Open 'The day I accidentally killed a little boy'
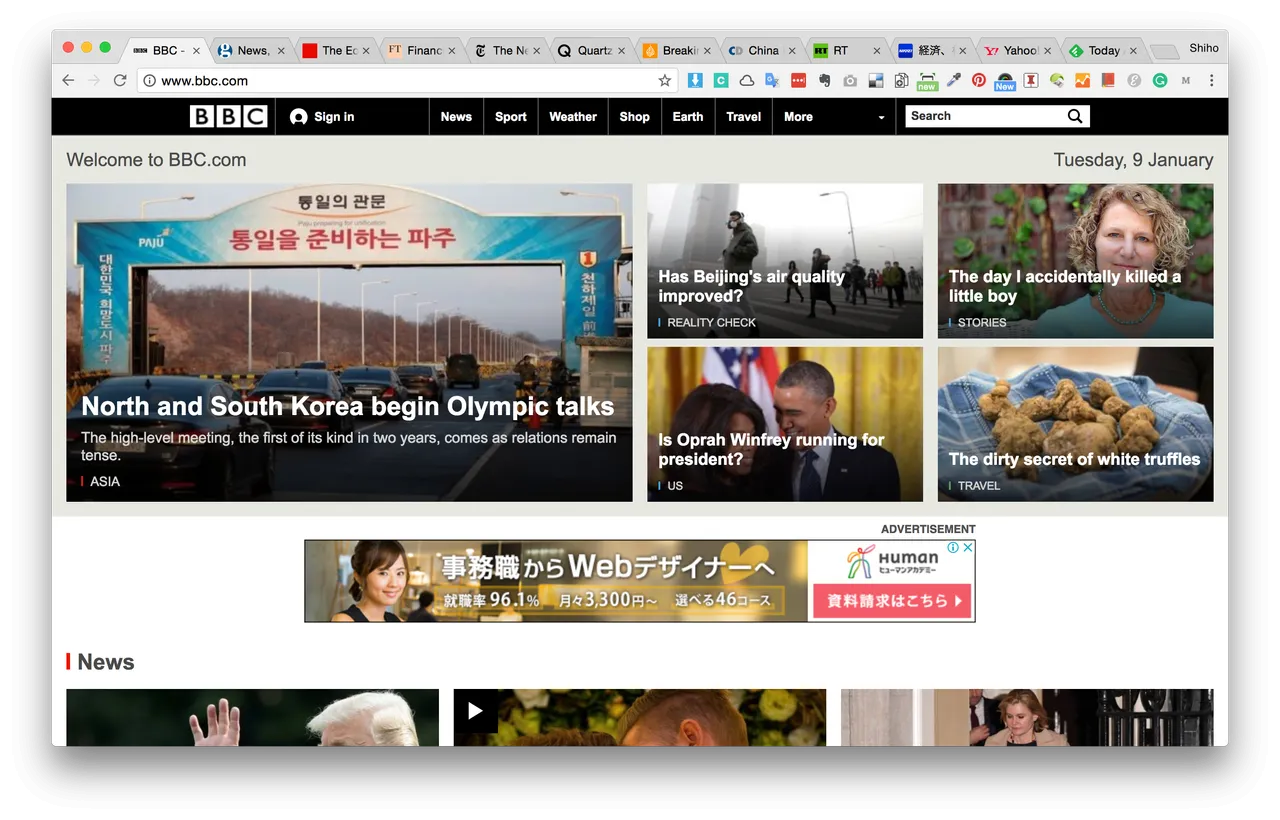The width and height of the screenshot is (1280, 820). tap(1065, 286)
